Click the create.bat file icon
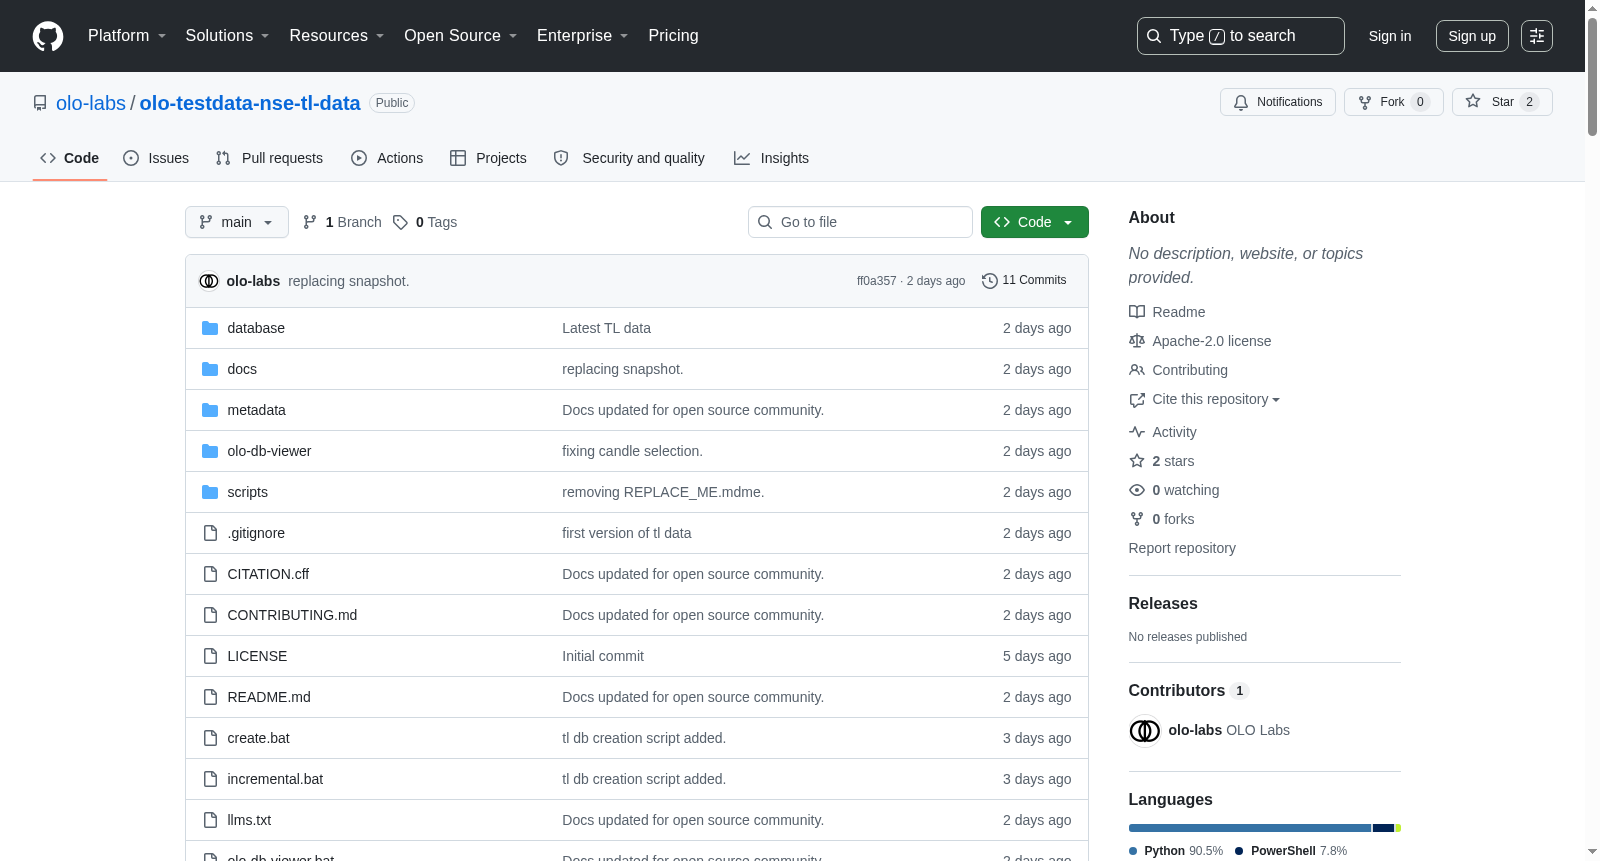 210,738
